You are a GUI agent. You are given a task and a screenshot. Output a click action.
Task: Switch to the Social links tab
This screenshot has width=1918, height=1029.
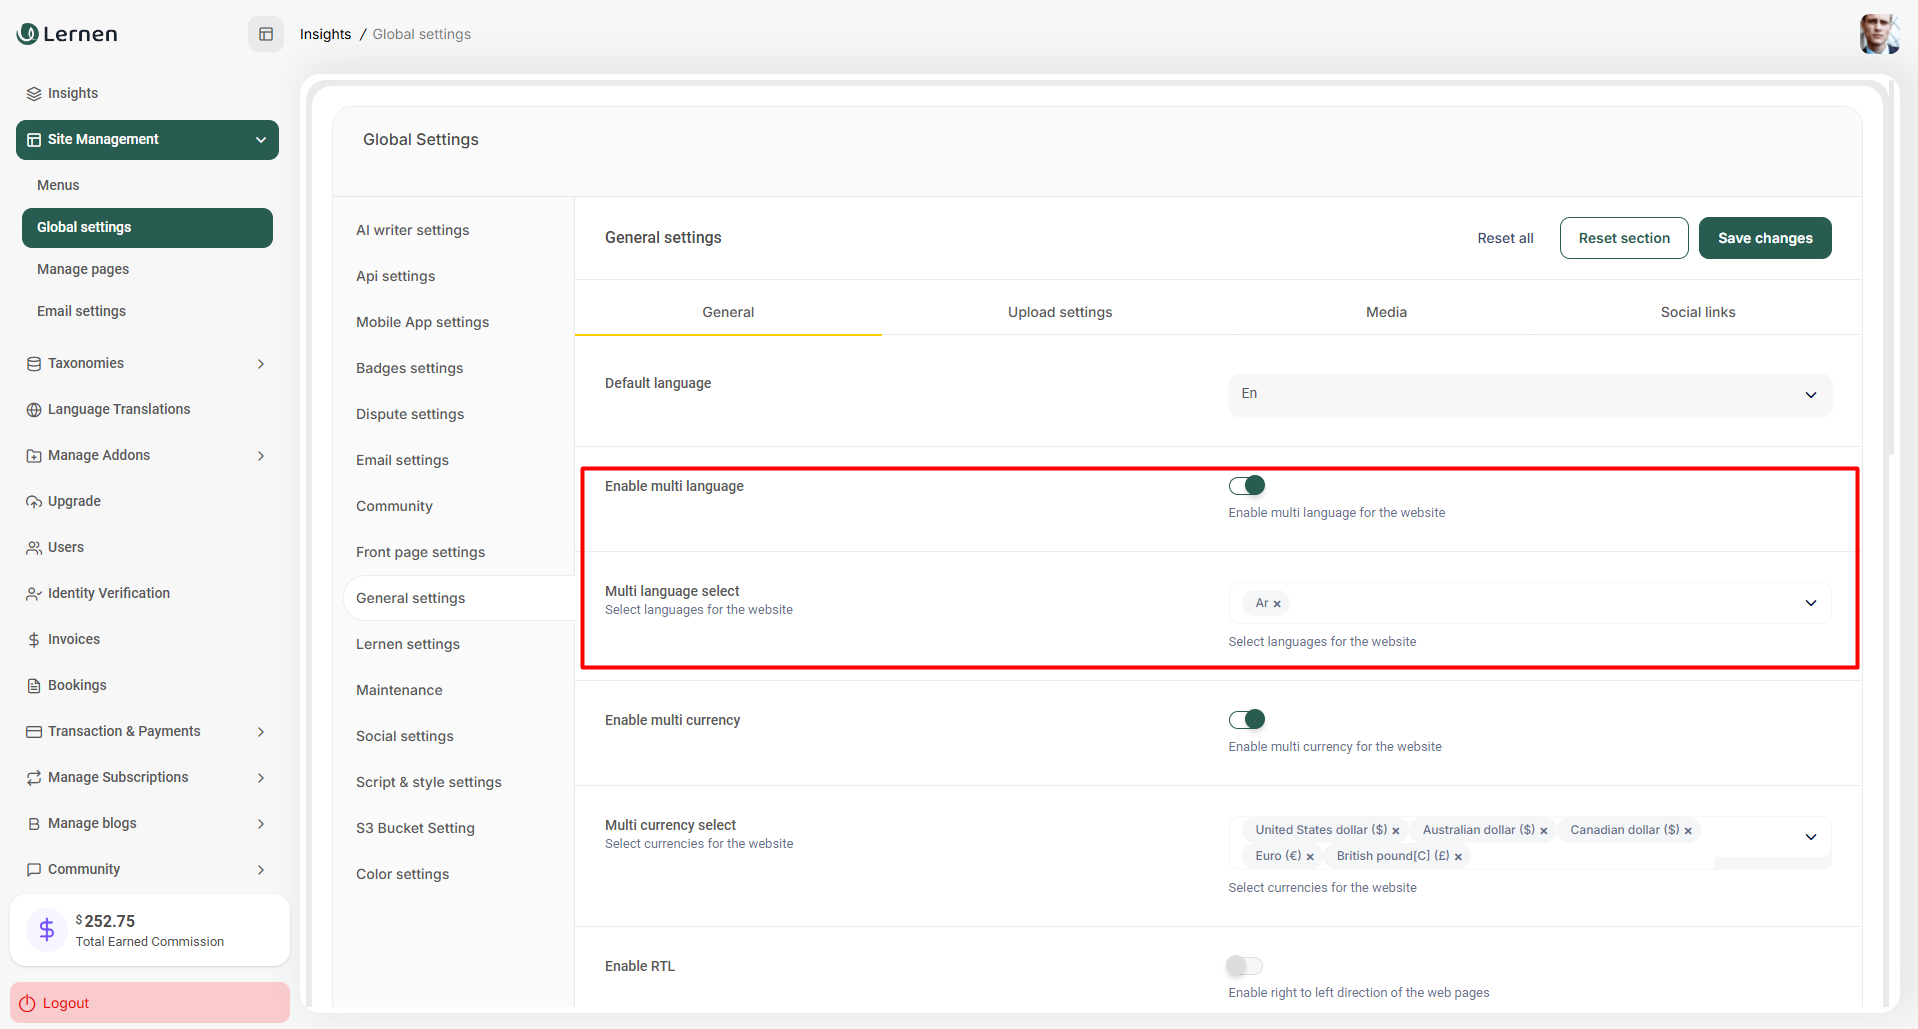[x=1697, y=312]
